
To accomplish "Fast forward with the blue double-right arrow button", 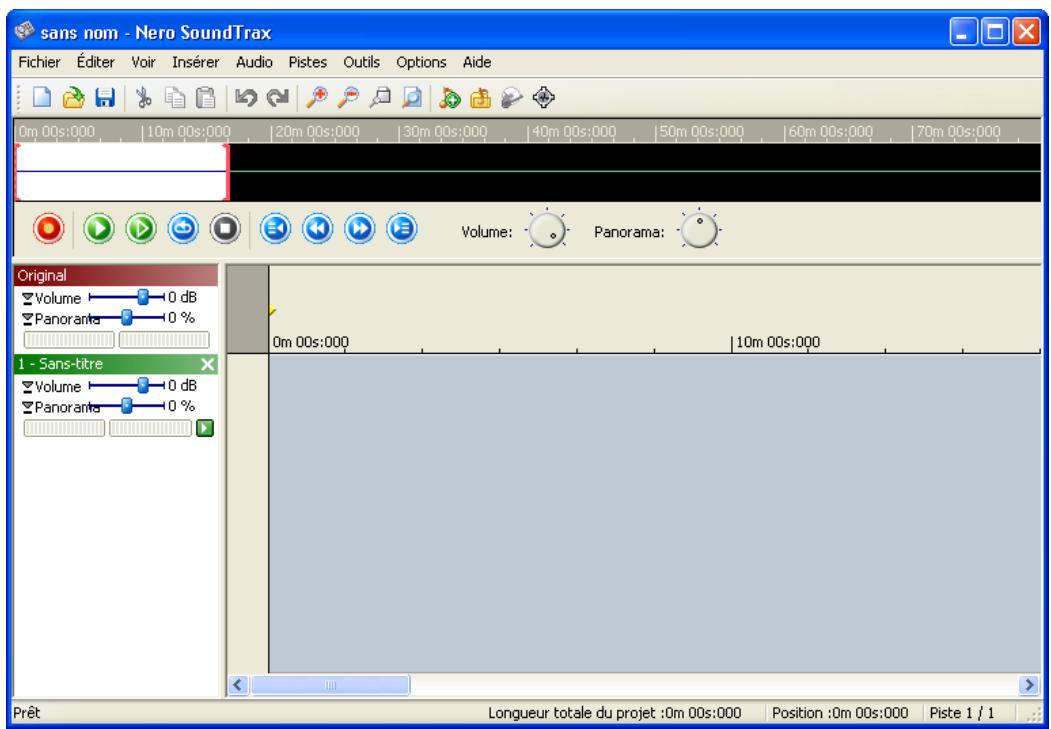I will click(x=360, y=228).
